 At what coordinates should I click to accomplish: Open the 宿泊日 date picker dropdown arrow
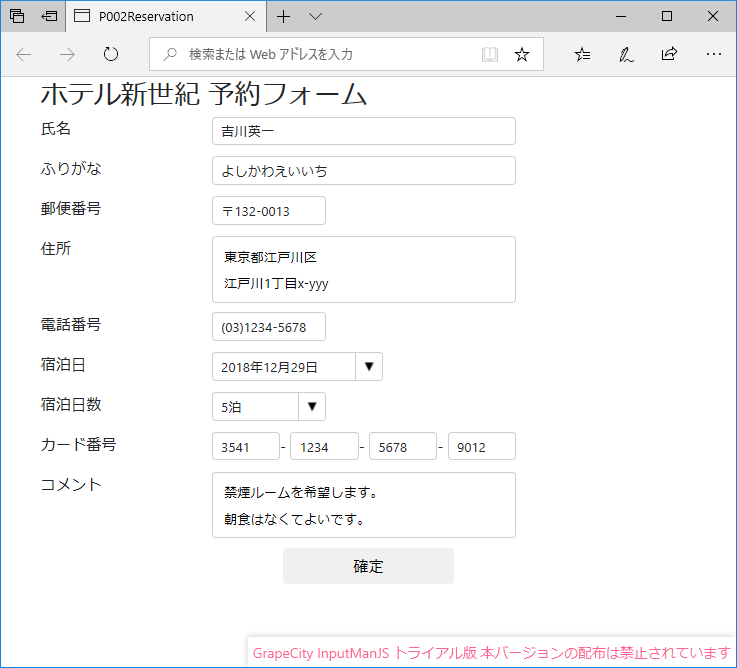(369, 367)
